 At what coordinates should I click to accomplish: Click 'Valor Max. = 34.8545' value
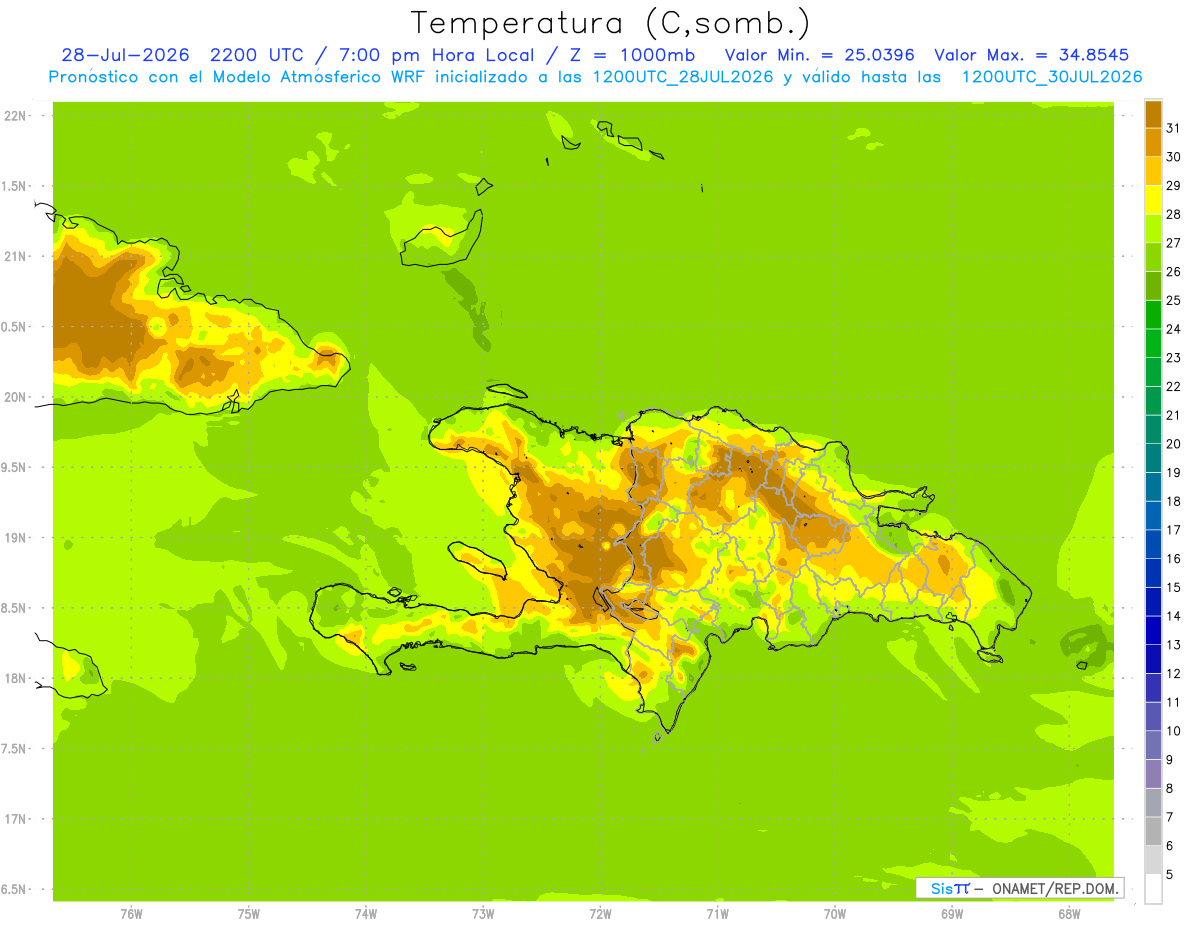point(1033,55)
